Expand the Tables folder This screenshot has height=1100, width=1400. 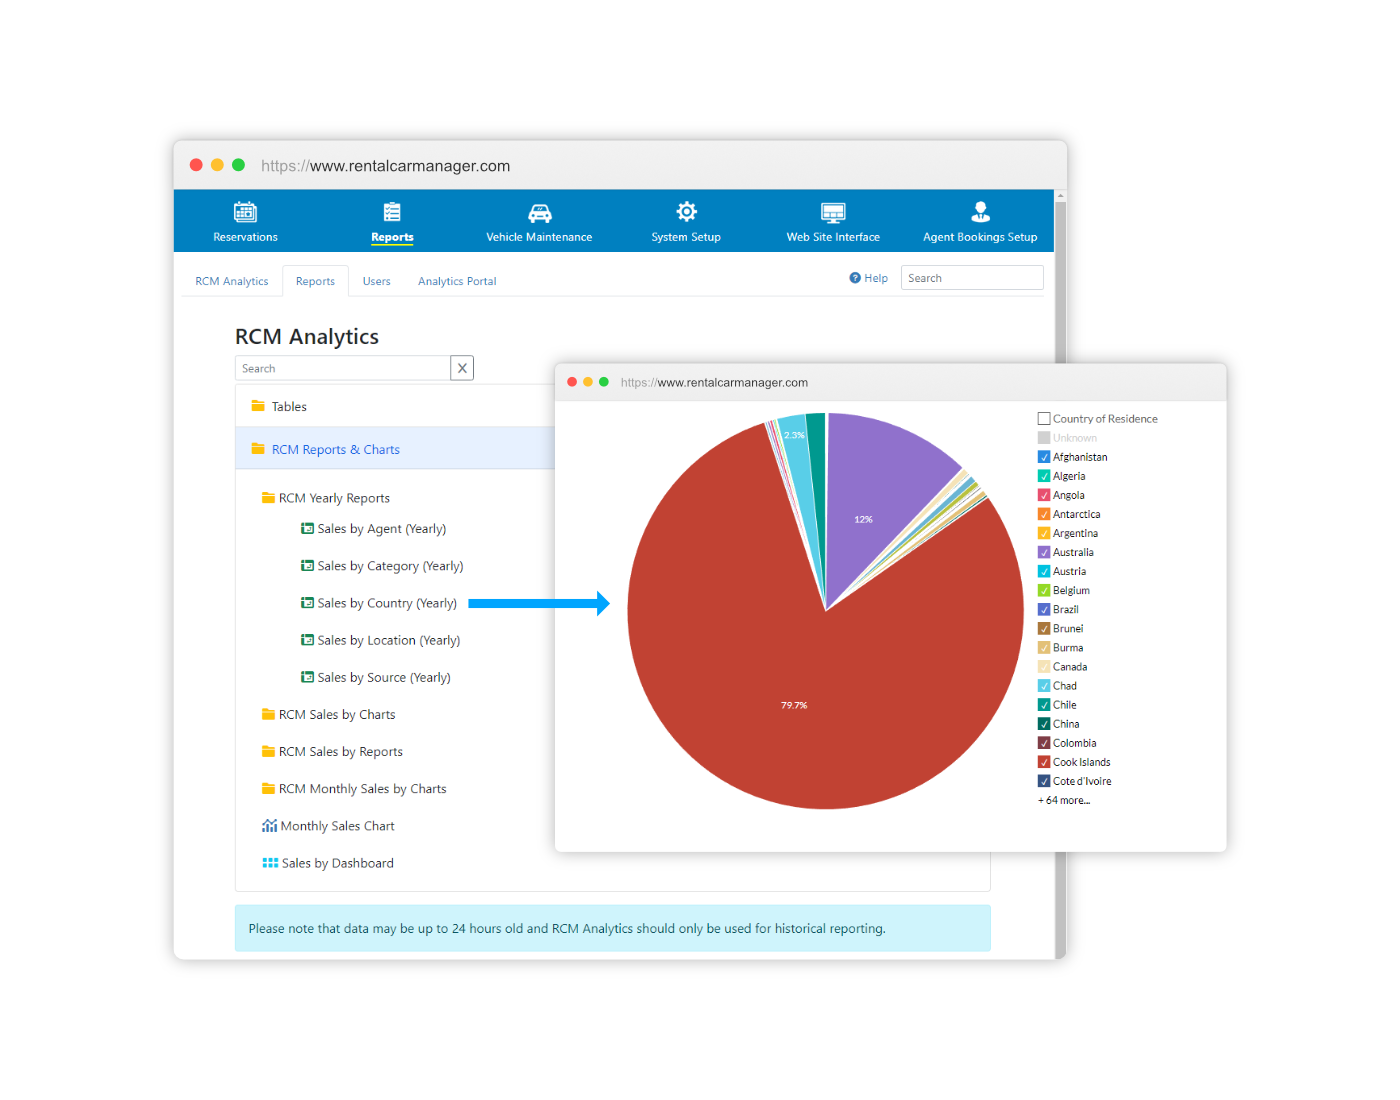pyautogui.click(x=290, y=406)
